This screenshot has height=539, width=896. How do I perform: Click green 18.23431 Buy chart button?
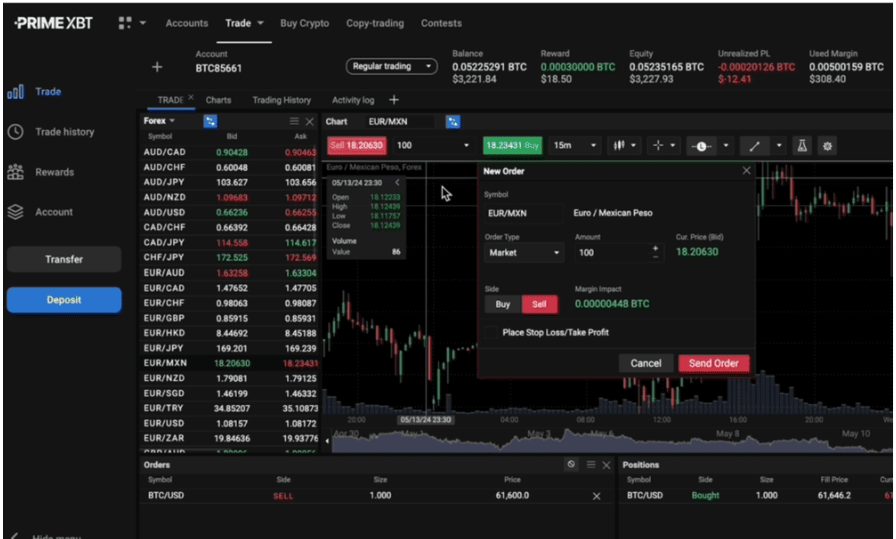pyautogui.click(x=512, y=146)
